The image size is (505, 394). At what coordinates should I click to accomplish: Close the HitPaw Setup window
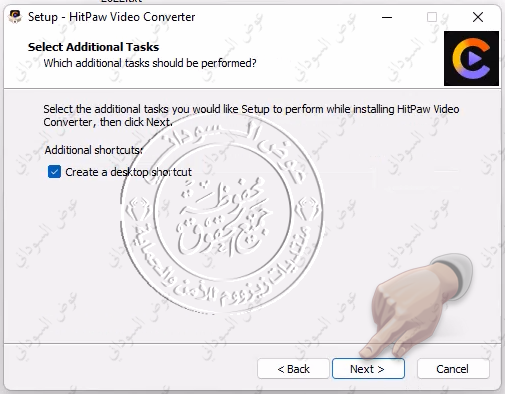coord(478,17)
